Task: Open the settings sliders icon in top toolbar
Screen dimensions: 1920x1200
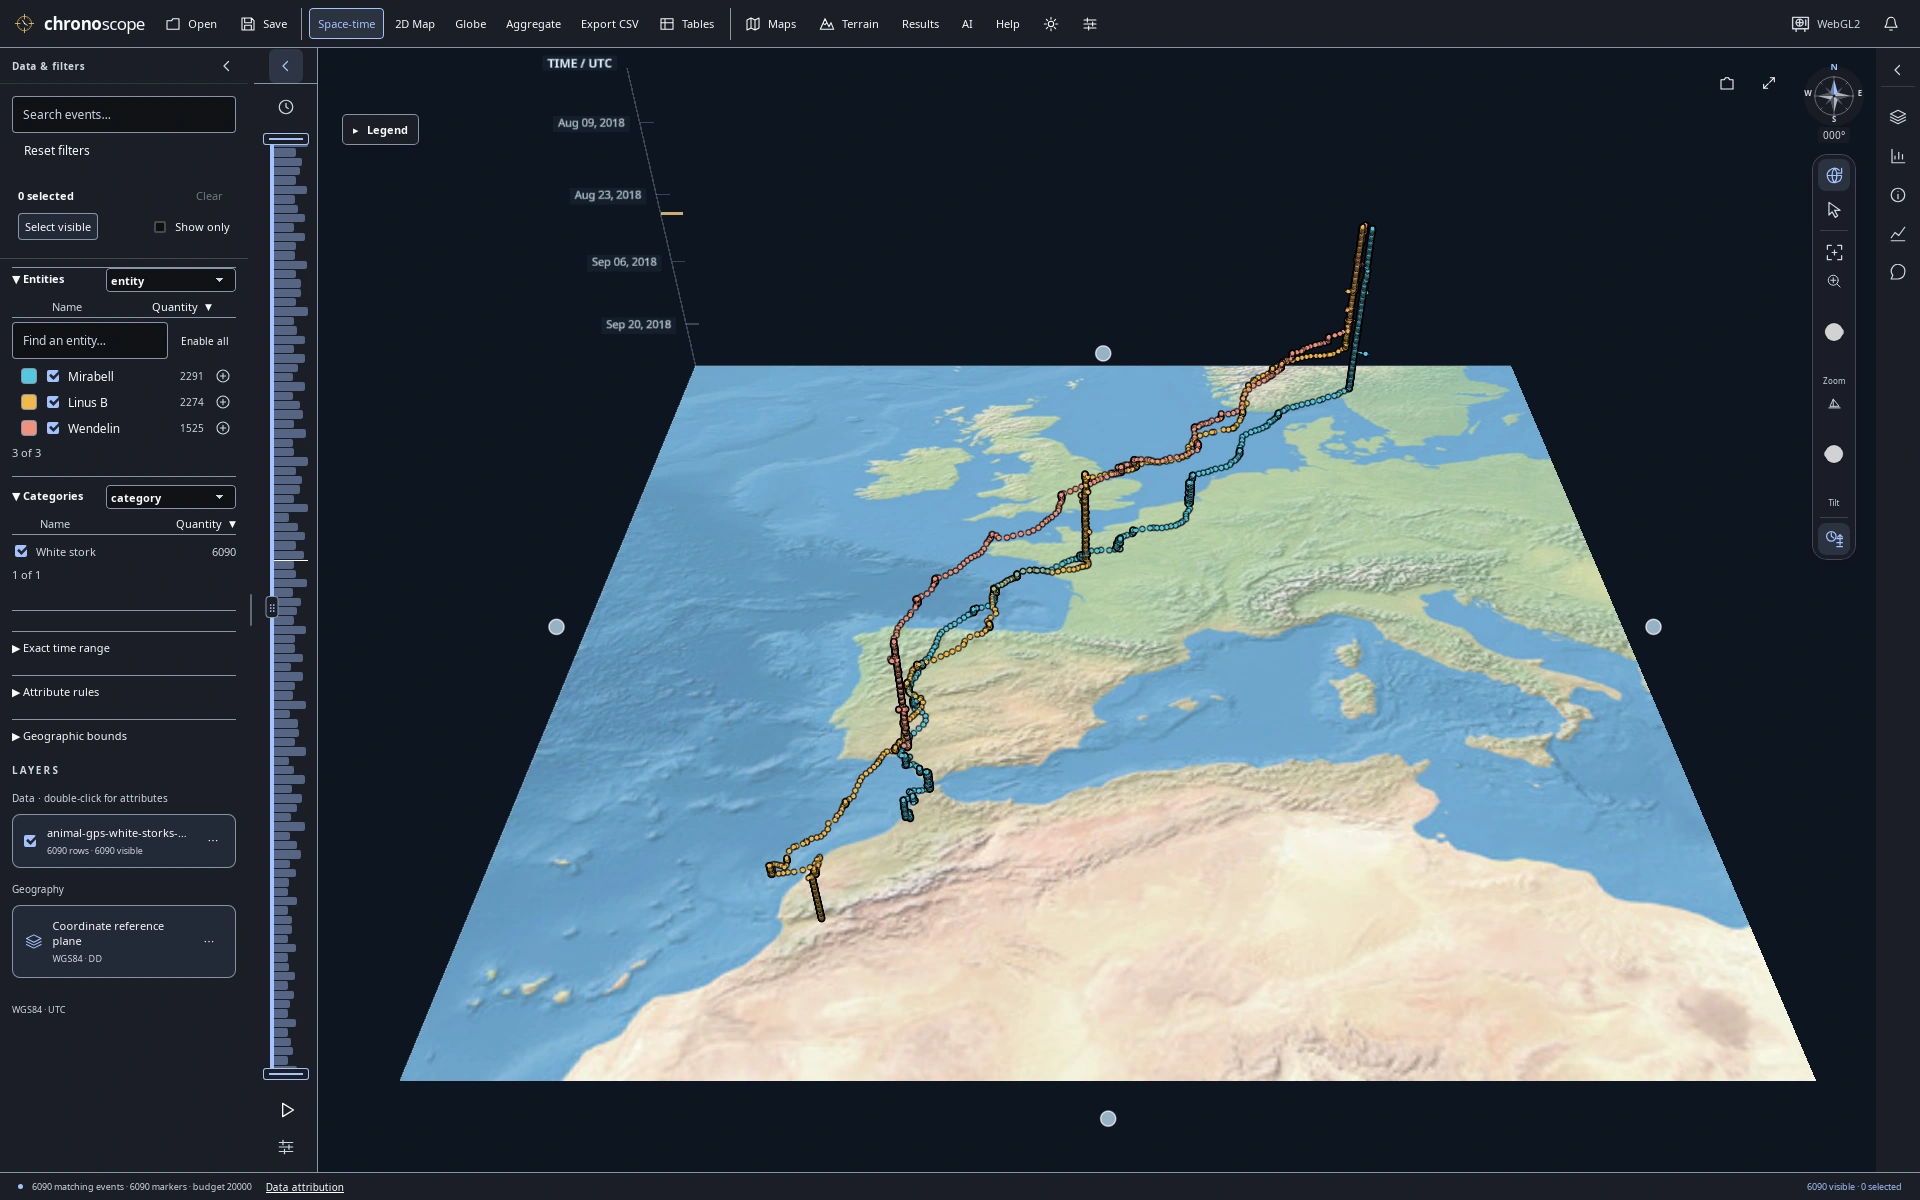Action: point(1090,24)
